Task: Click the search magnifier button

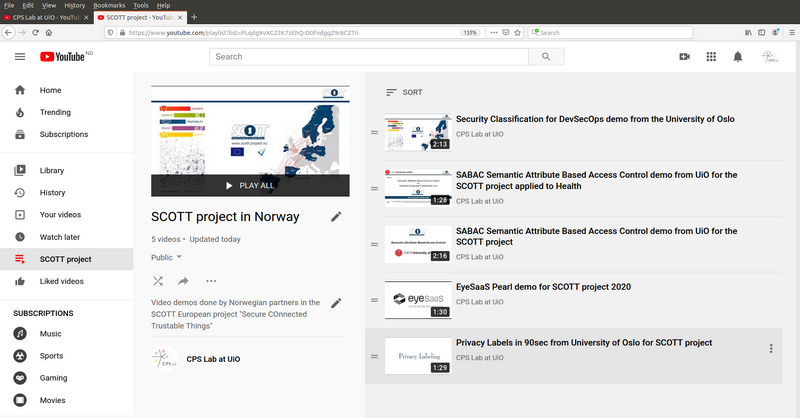Action: (546, 57)
